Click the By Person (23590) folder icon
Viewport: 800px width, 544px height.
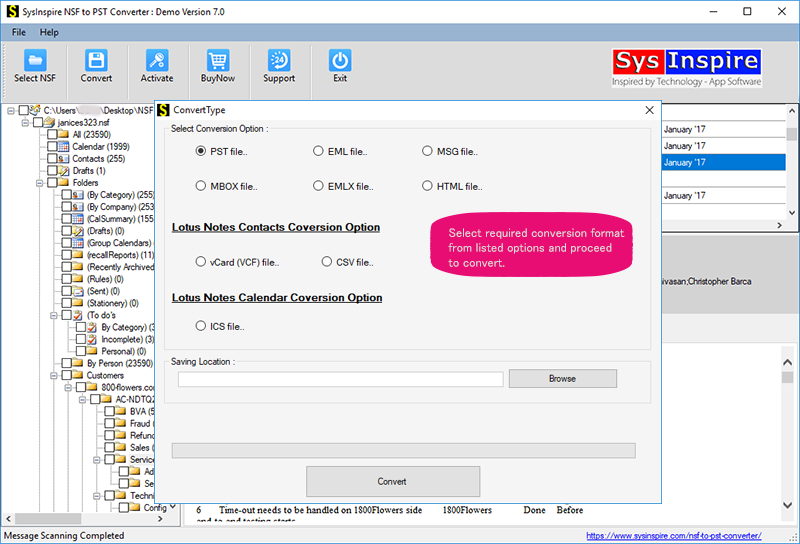pyautogui.click(x=78, y=363)
